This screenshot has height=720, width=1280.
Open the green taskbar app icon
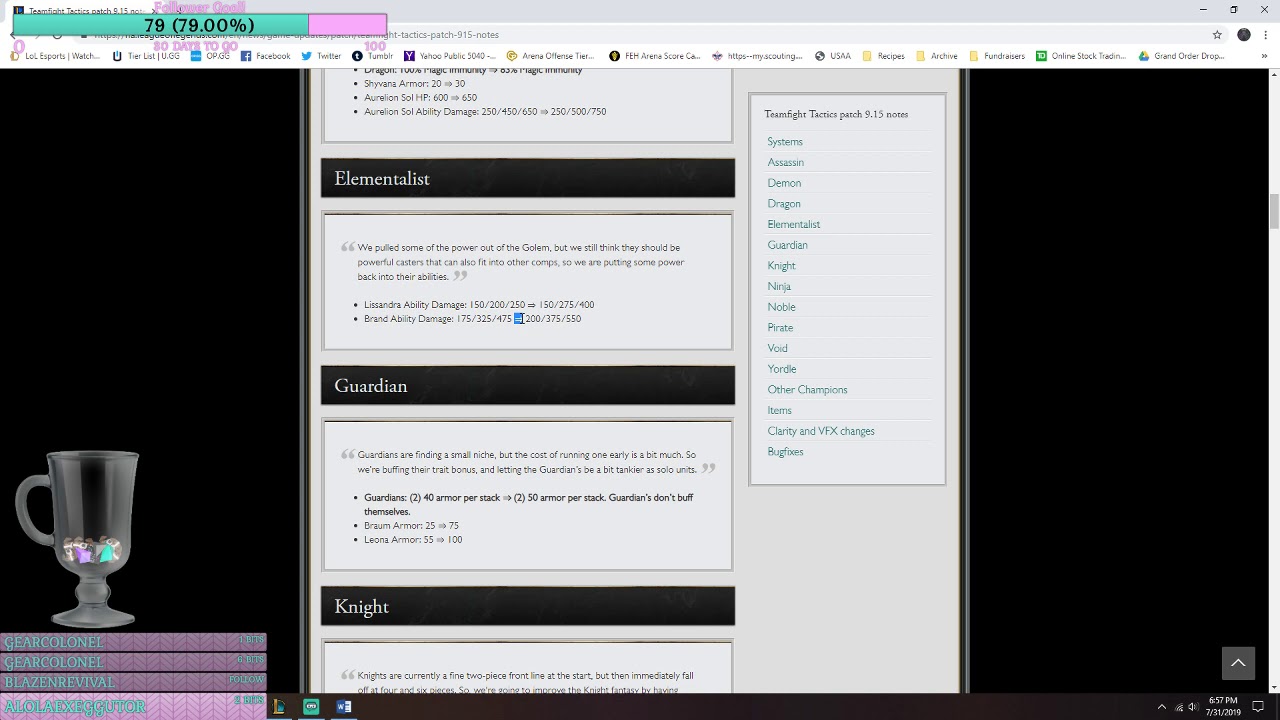pyautogui.click(x=311, y=706)
